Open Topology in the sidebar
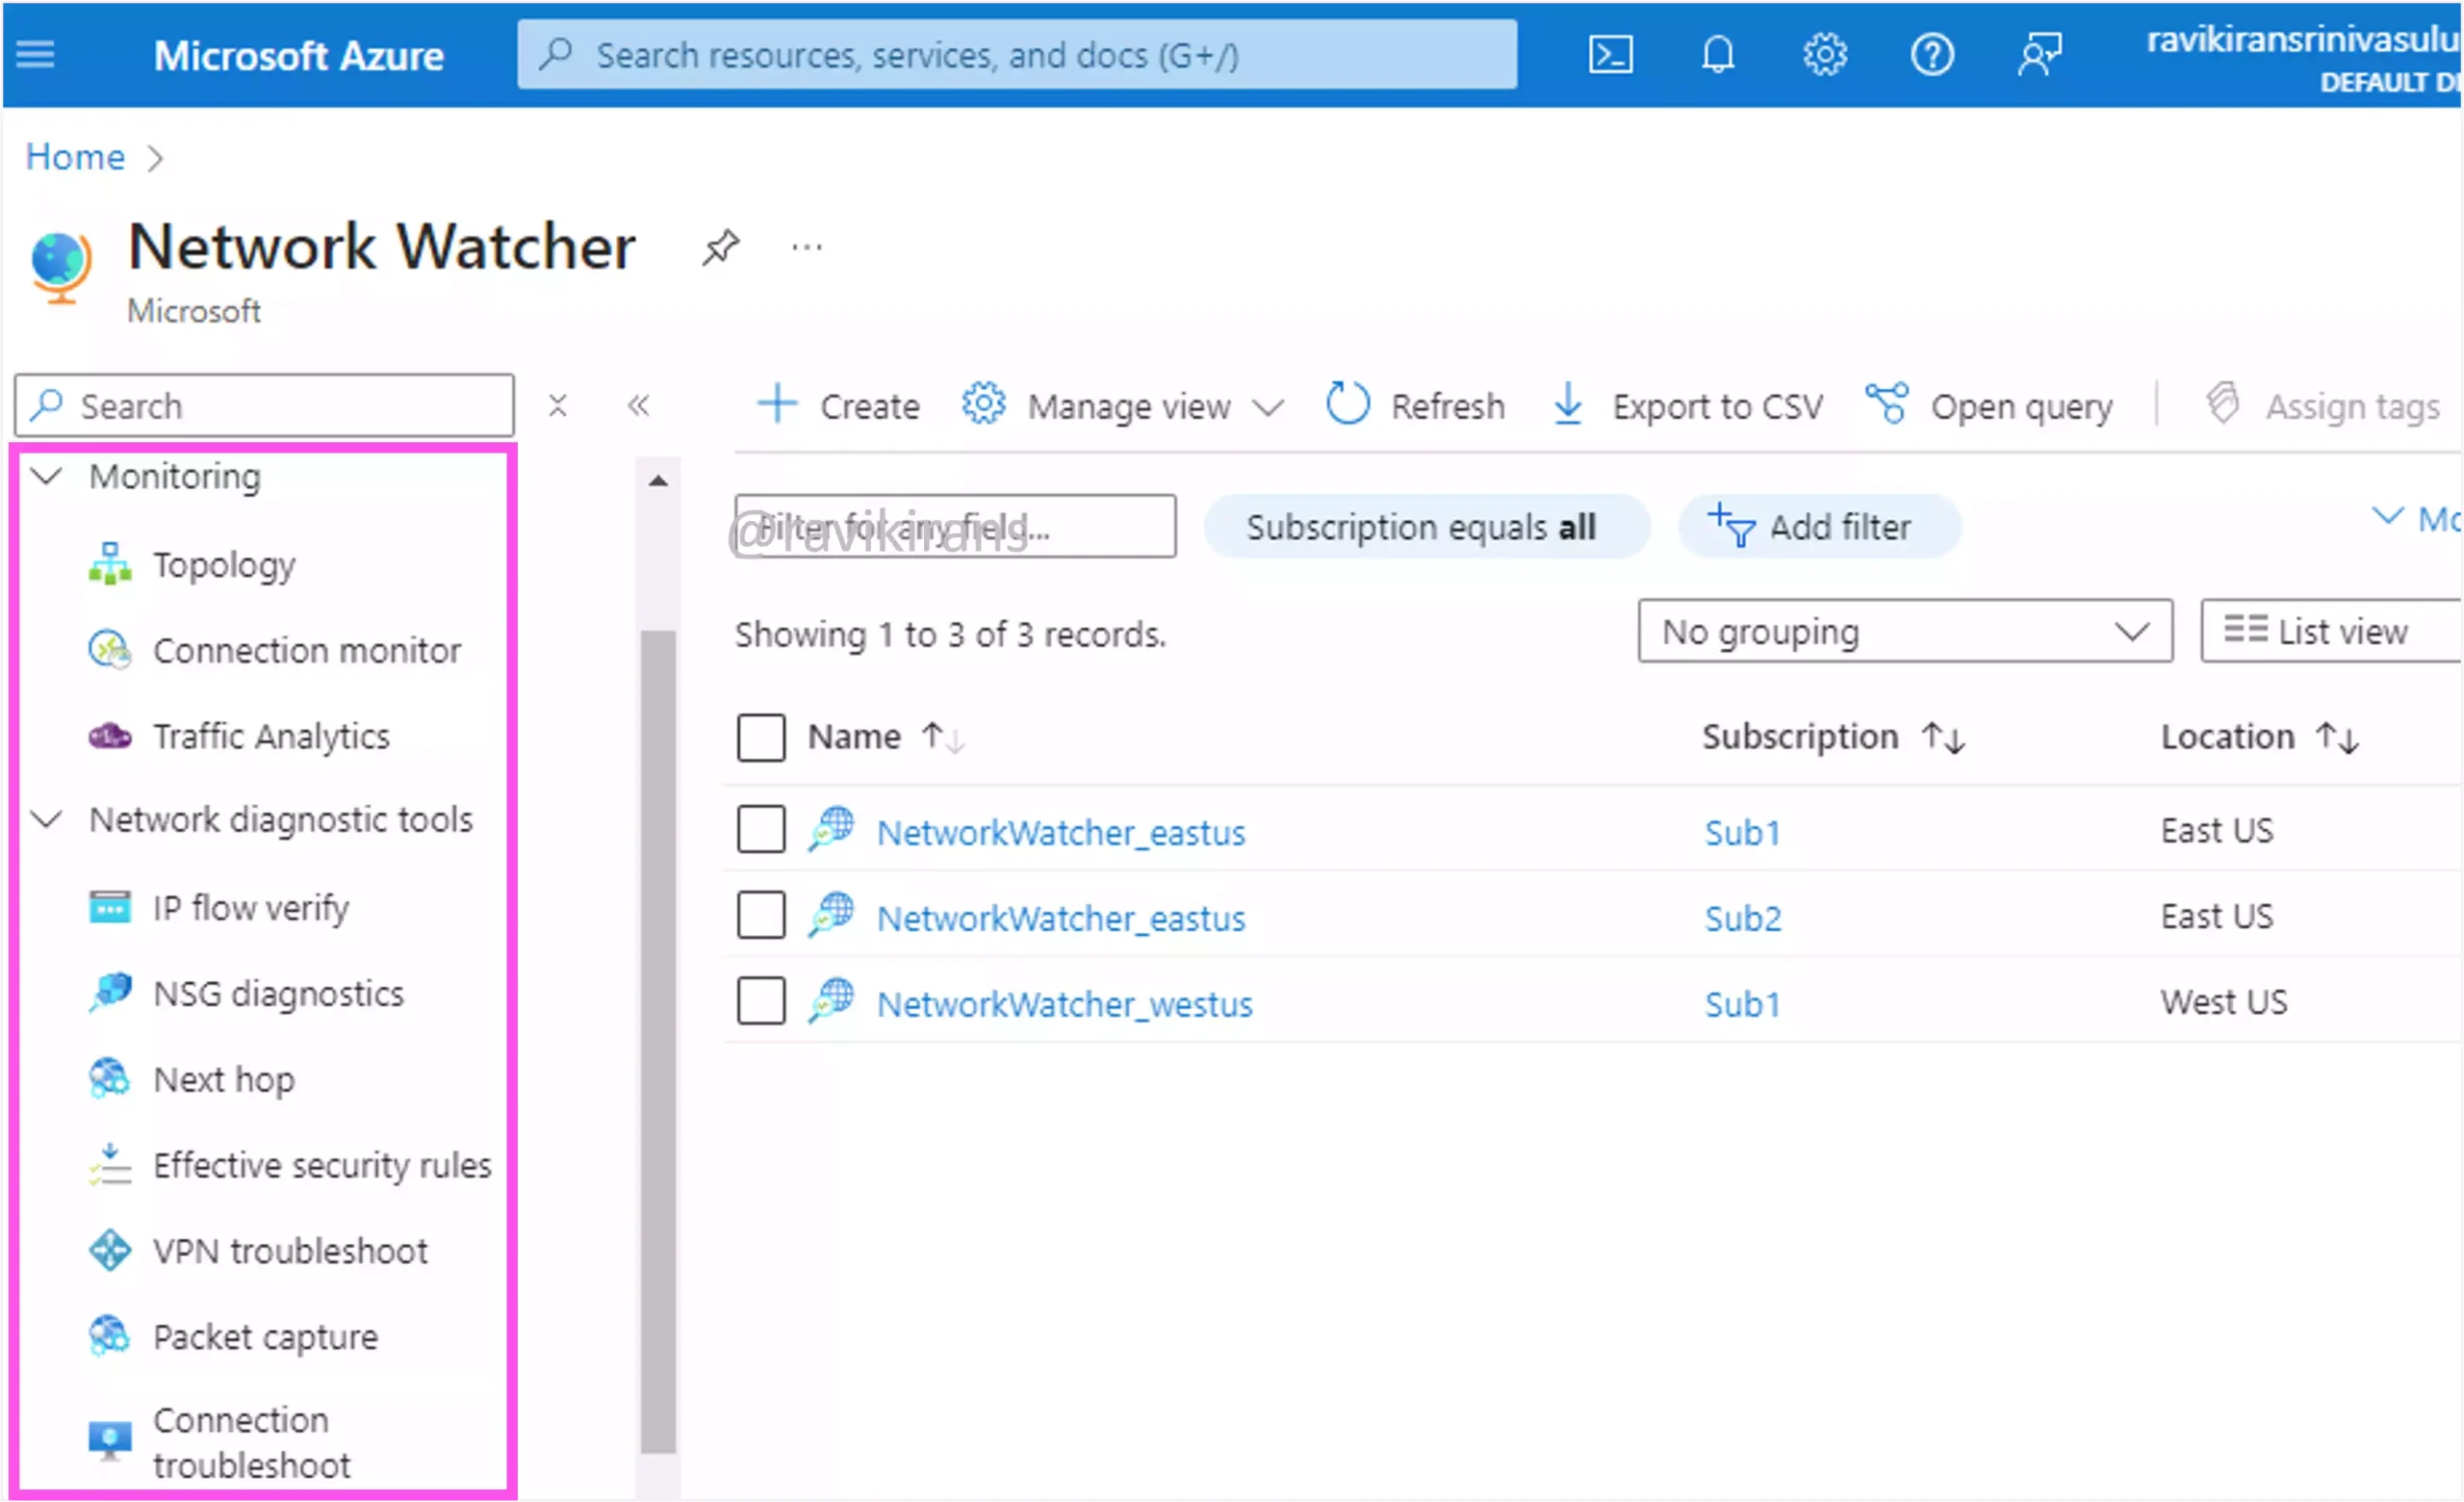This screenshot has height=1502, width=2464. 225,565
